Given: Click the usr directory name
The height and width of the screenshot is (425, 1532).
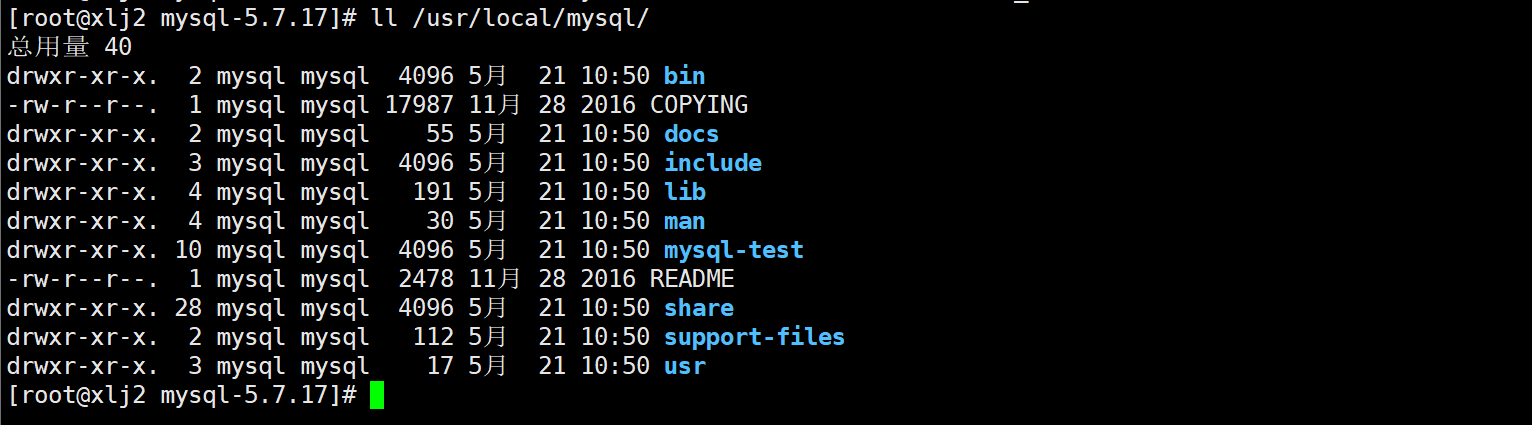Looking at the screenshot, I should (684, 366).
